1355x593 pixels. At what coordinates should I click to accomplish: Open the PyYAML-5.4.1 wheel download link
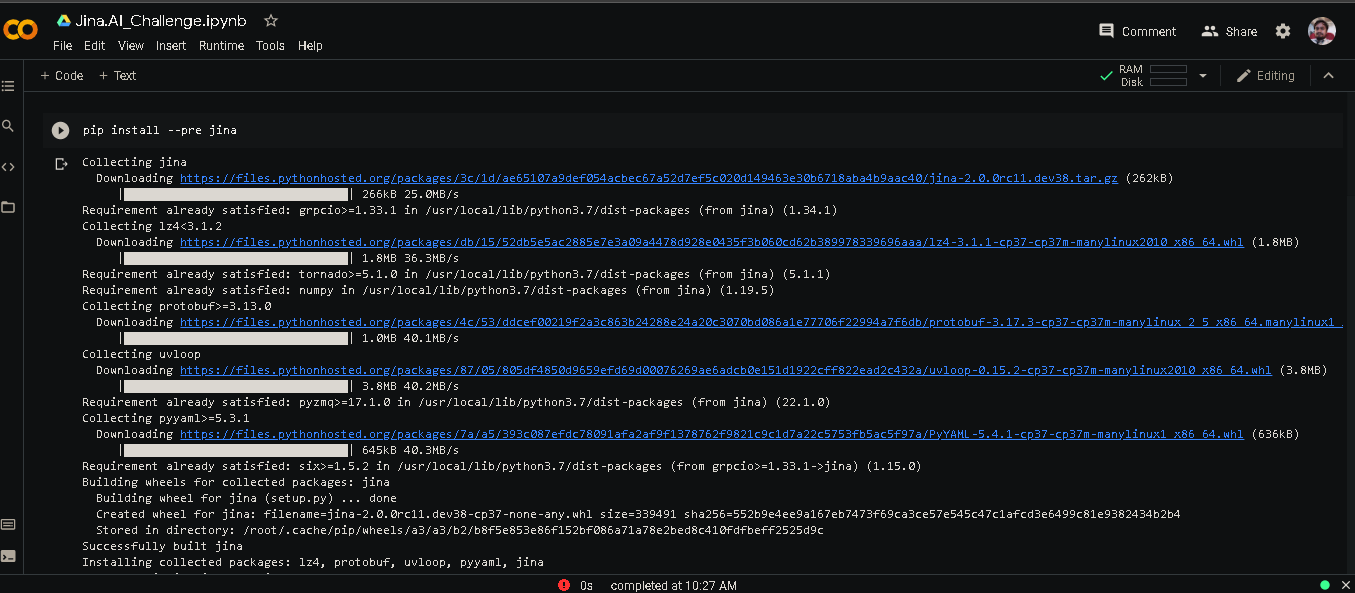click(x=712, y=434)
